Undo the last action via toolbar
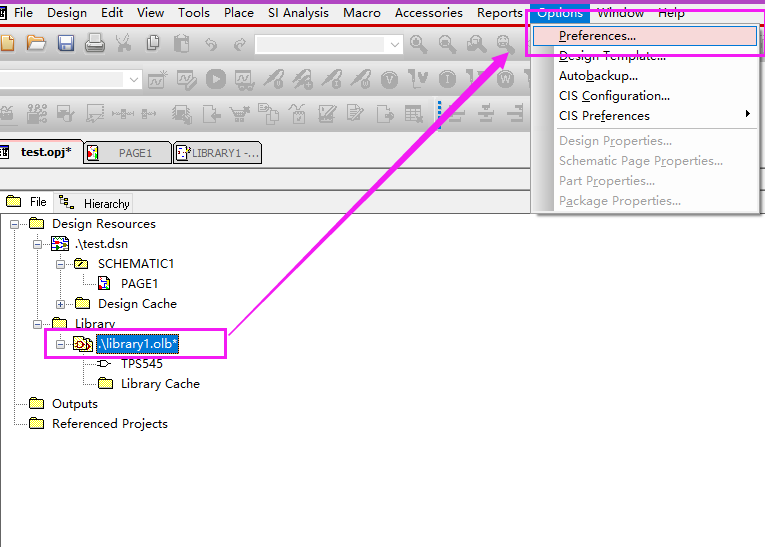Screen dimensions: 765x547 point(211,44)
